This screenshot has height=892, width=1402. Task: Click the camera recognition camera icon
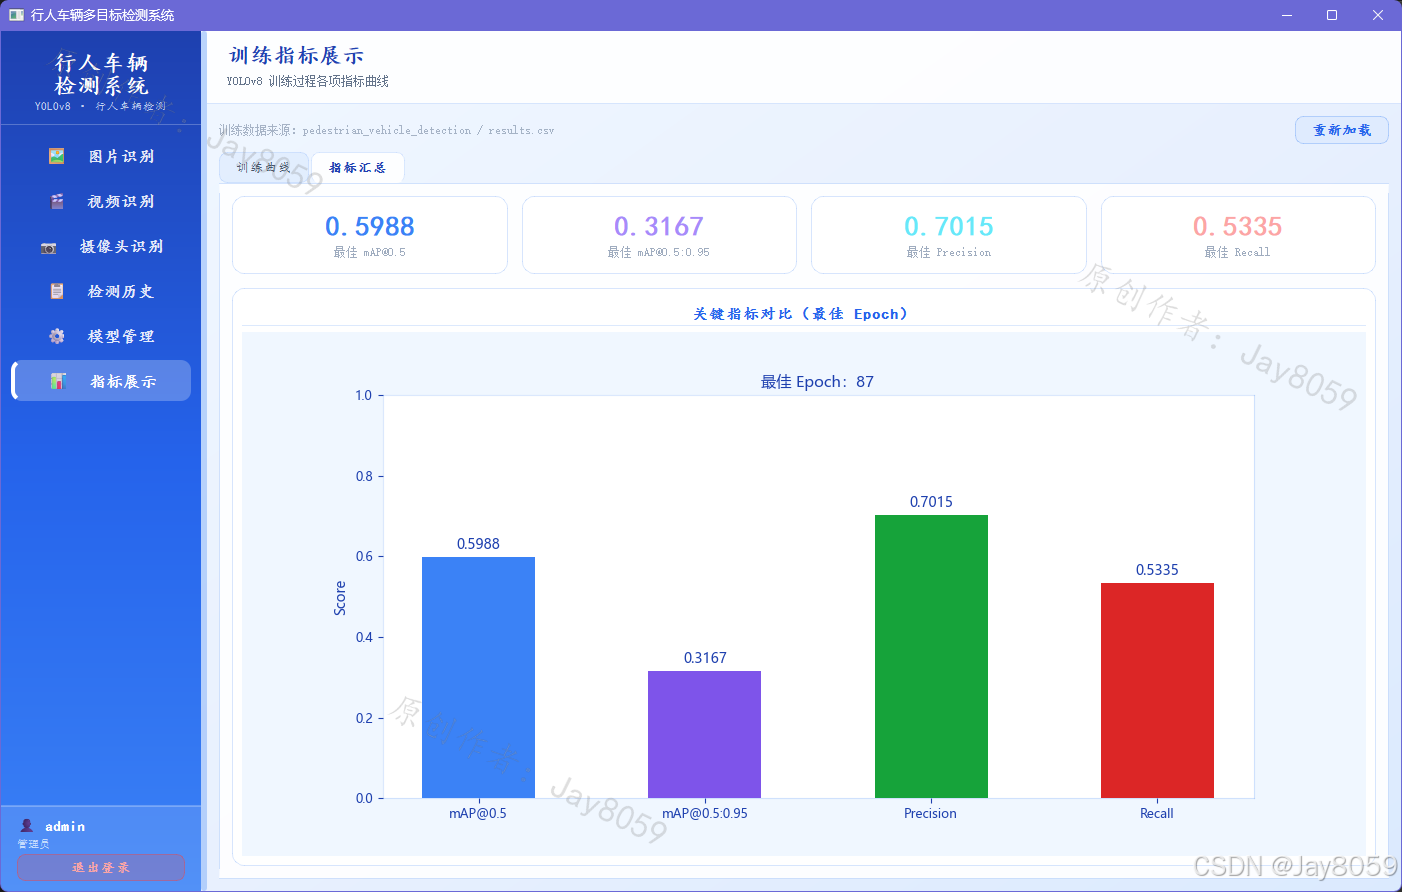tap(49, 247)
